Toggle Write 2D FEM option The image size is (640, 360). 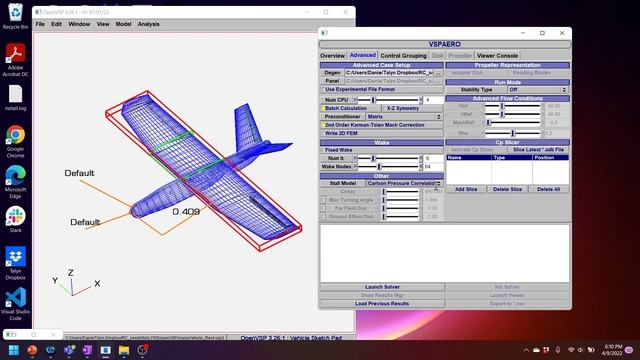(x=382, y=133)
